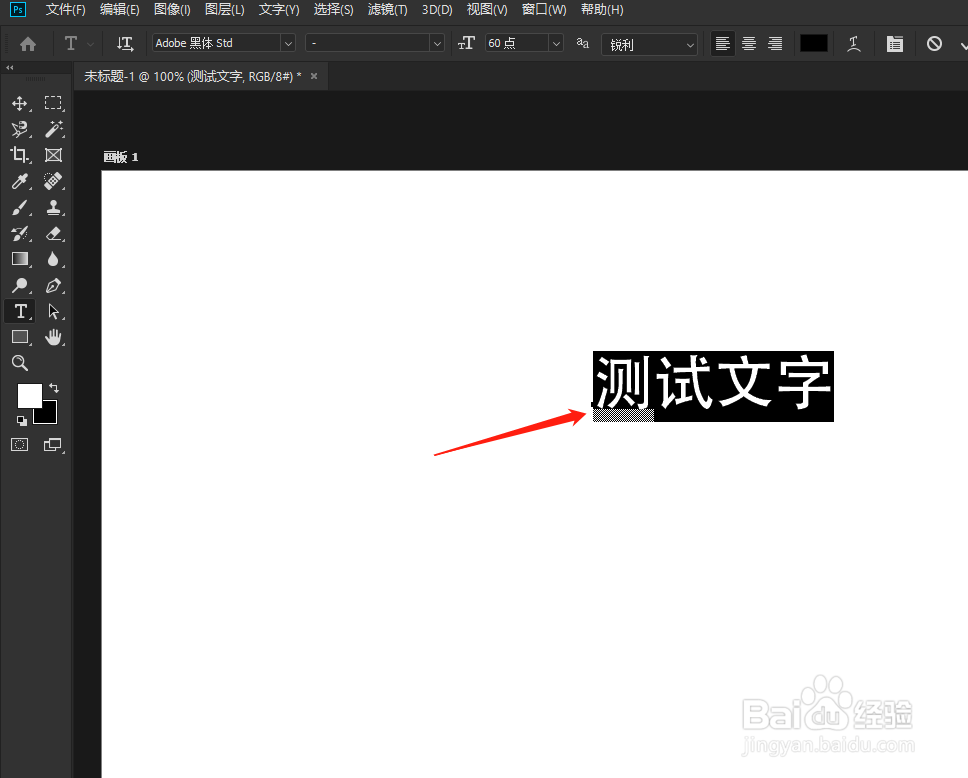Select the Zoom tool

click(20, 363)
